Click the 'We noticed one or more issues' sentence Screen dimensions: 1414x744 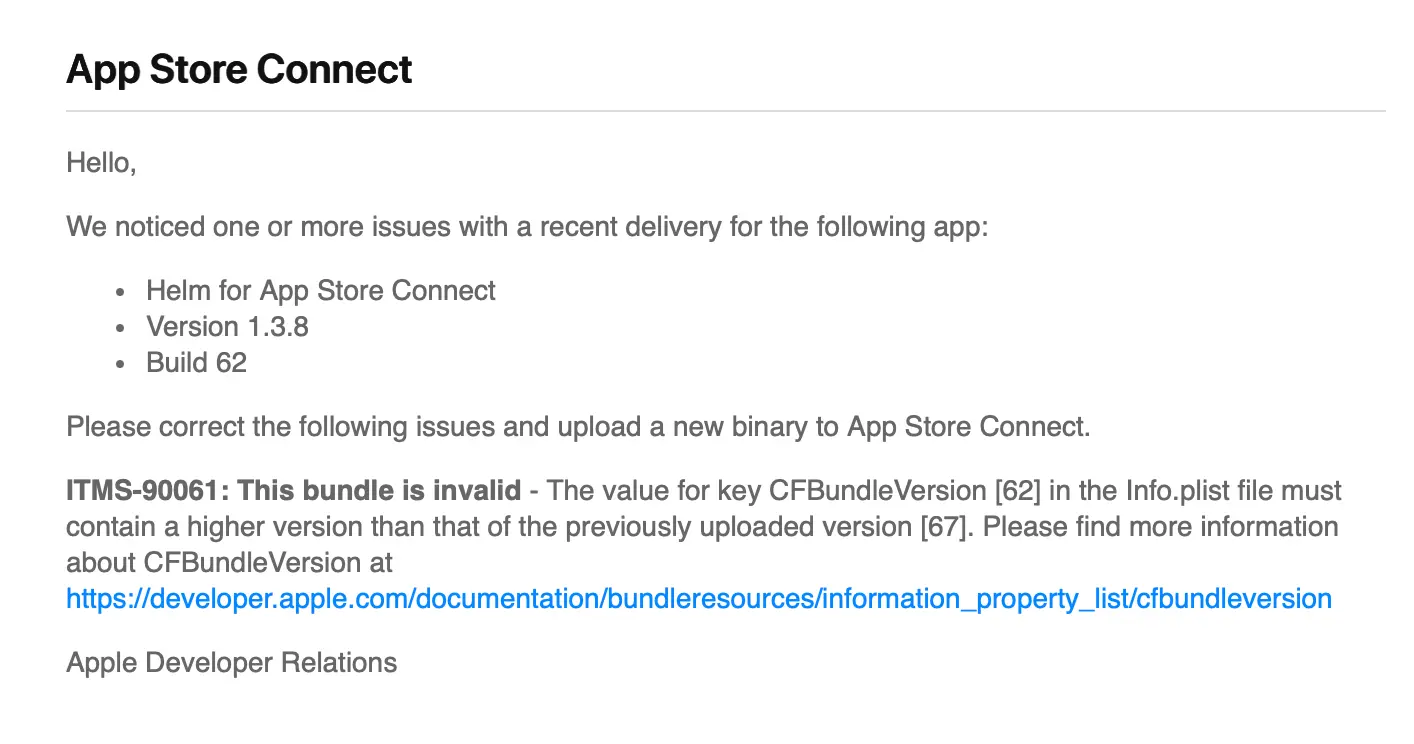527,226
